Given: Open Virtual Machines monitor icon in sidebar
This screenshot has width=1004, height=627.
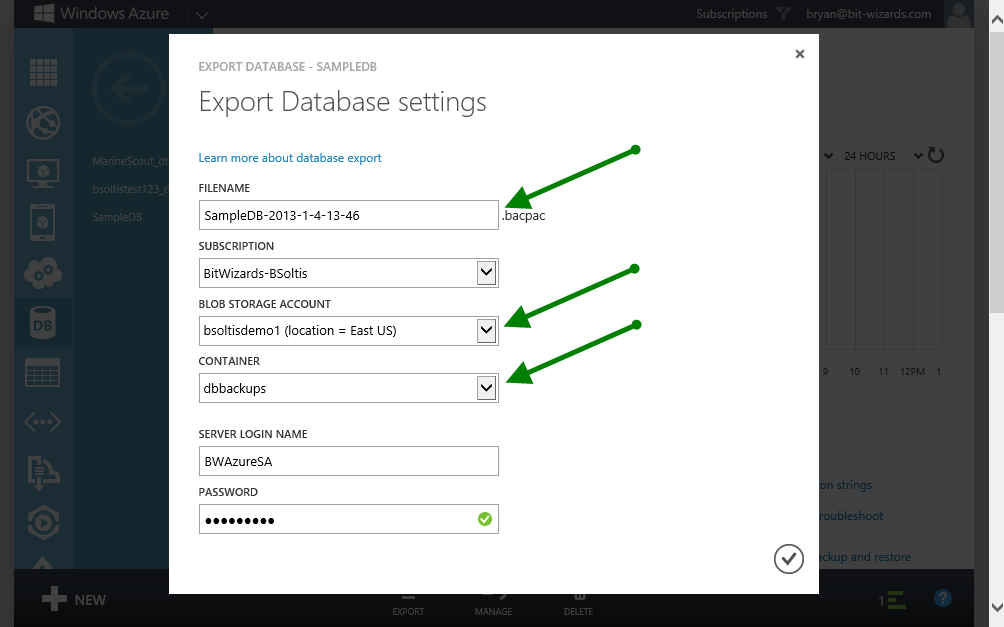Looking at the screenshot, I should (x=44, y=173).
